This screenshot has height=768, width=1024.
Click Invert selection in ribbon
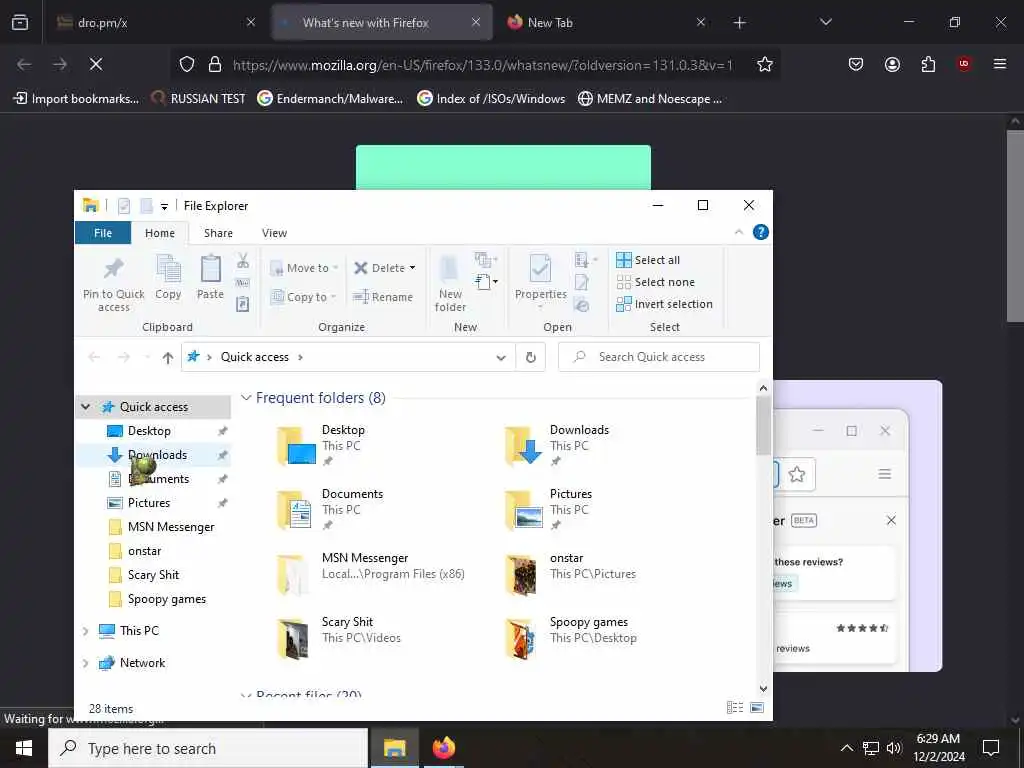[665, 304]
